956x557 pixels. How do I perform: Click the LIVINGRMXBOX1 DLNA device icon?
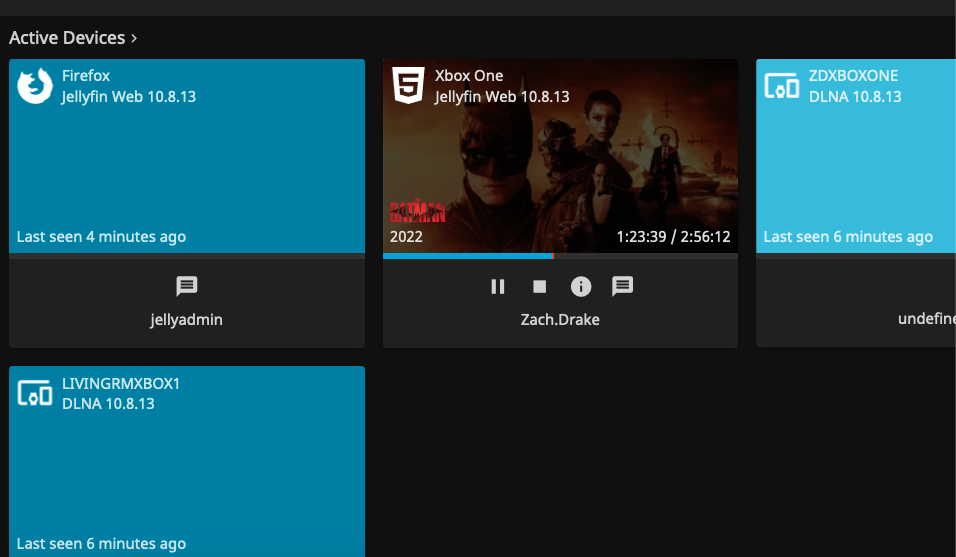[35, 393]
